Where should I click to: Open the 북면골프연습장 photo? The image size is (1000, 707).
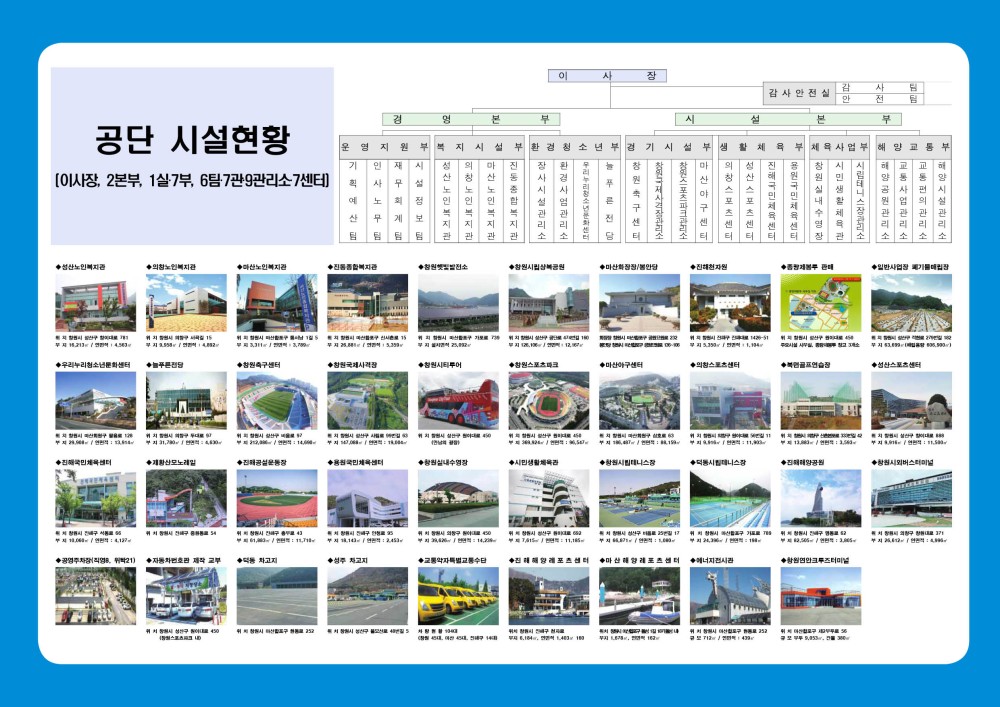tap(821, 400)
